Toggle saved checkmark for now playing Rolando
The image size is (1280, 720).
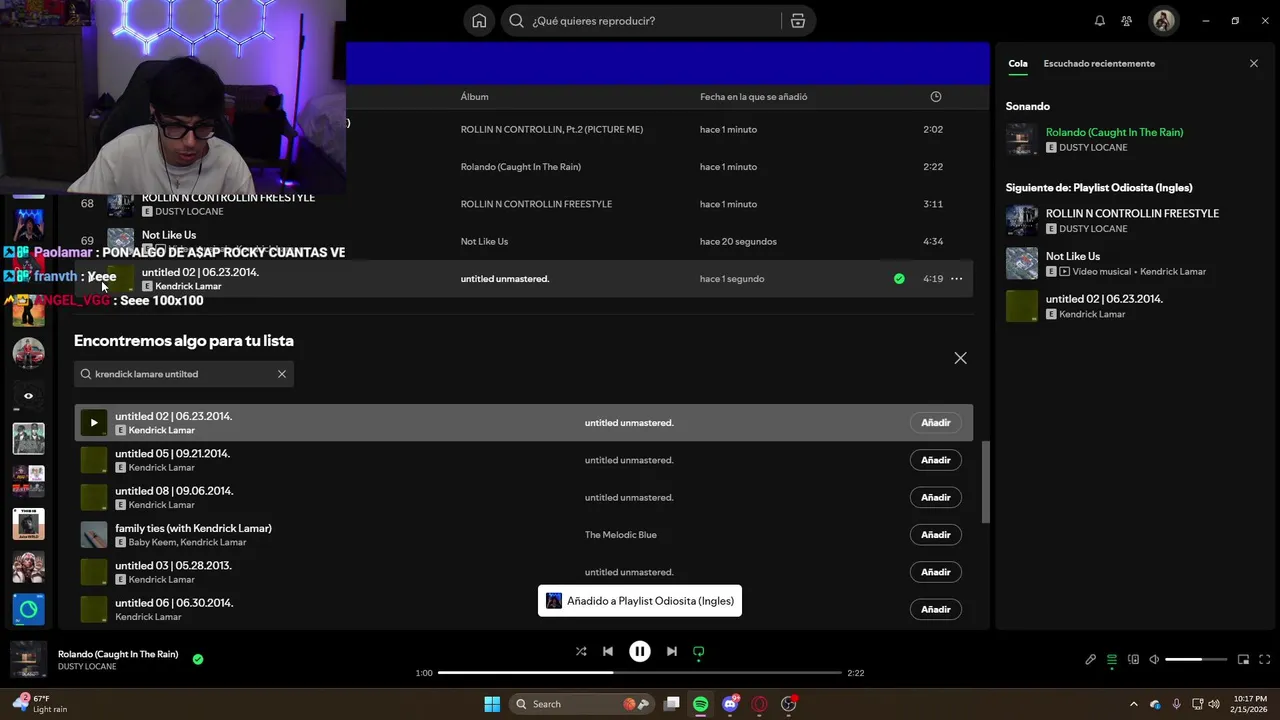click(198, 659)
